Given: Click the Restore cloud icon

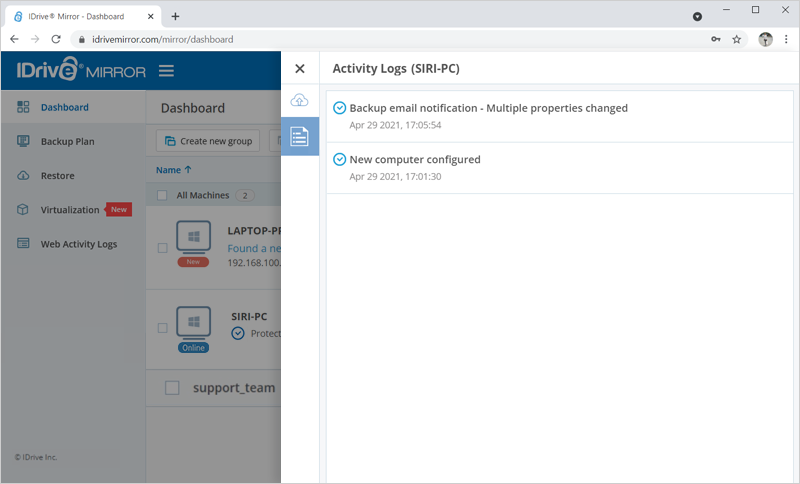Looking at the screenshot, I should click(23, 175).
